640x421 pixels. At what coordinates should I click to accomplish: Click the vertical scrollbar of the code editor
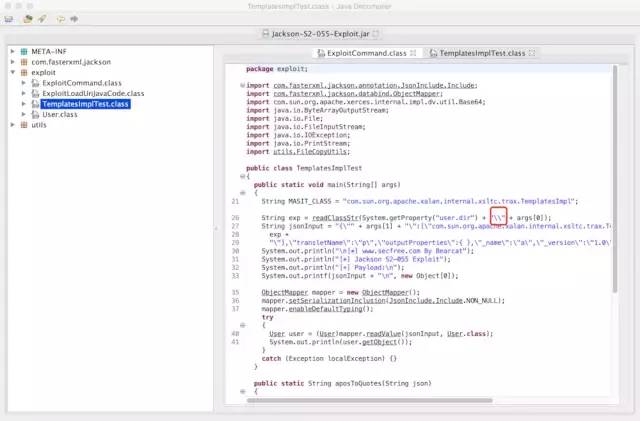615,179
